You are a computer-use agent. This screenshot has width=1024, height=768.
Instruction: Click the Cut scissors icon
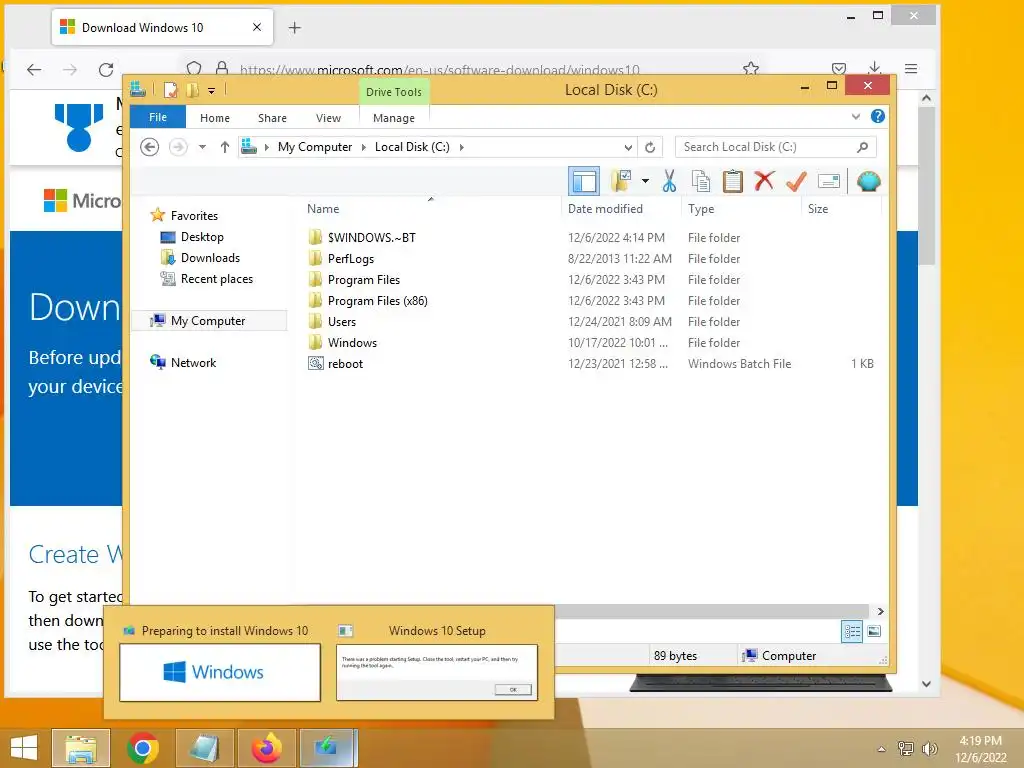click(x=669, y=181)
